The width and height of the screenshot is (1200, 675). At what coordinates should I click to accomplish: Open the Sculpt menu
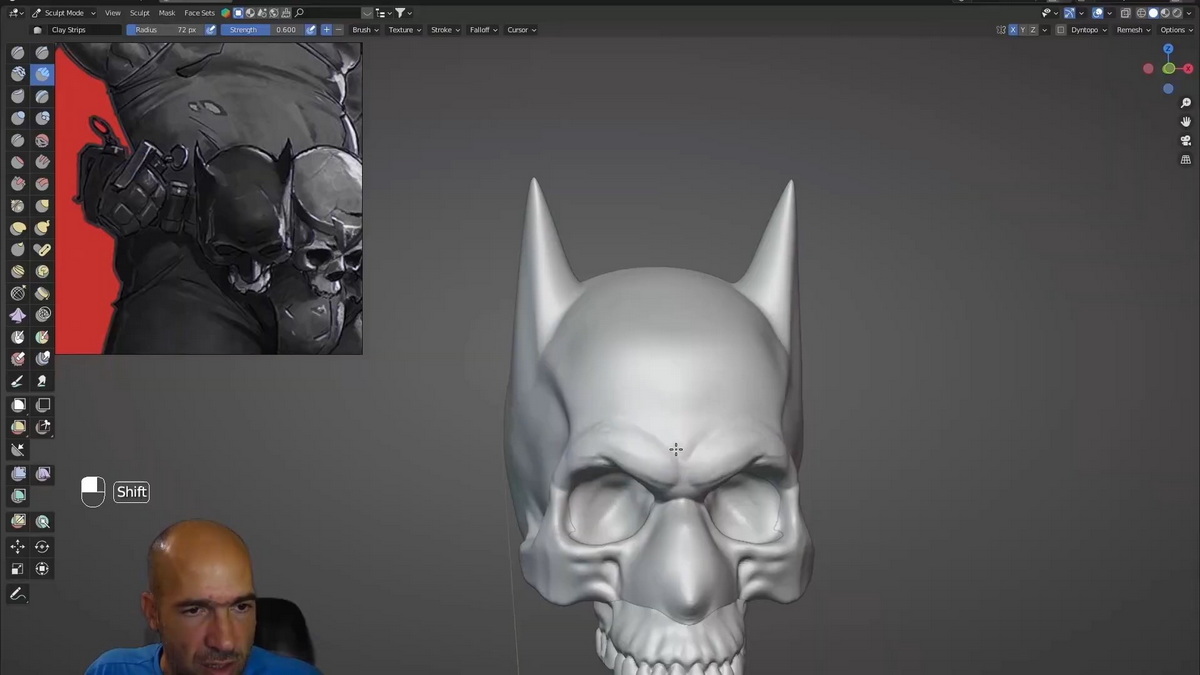(140, 13)
